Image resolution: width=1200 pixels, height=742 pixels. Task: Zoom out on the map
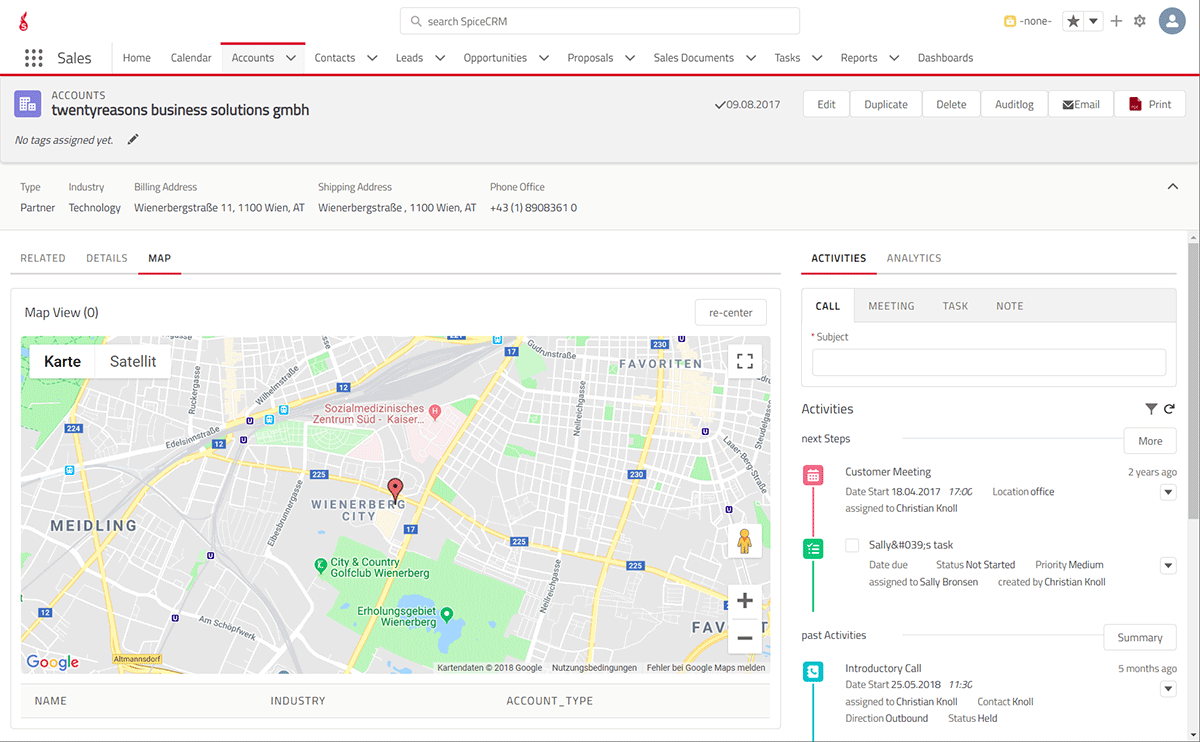point(745,637)
